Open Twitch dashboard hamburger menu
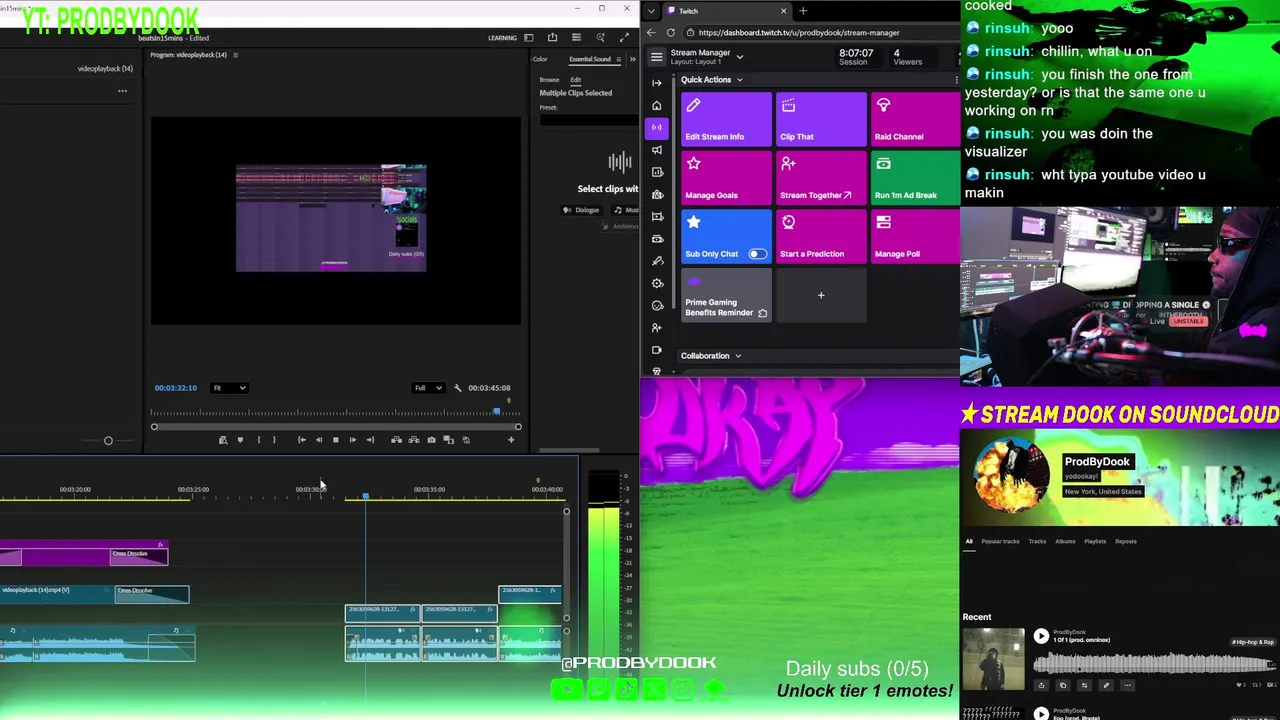The image size is (1280, 720). tap(656, 57)
